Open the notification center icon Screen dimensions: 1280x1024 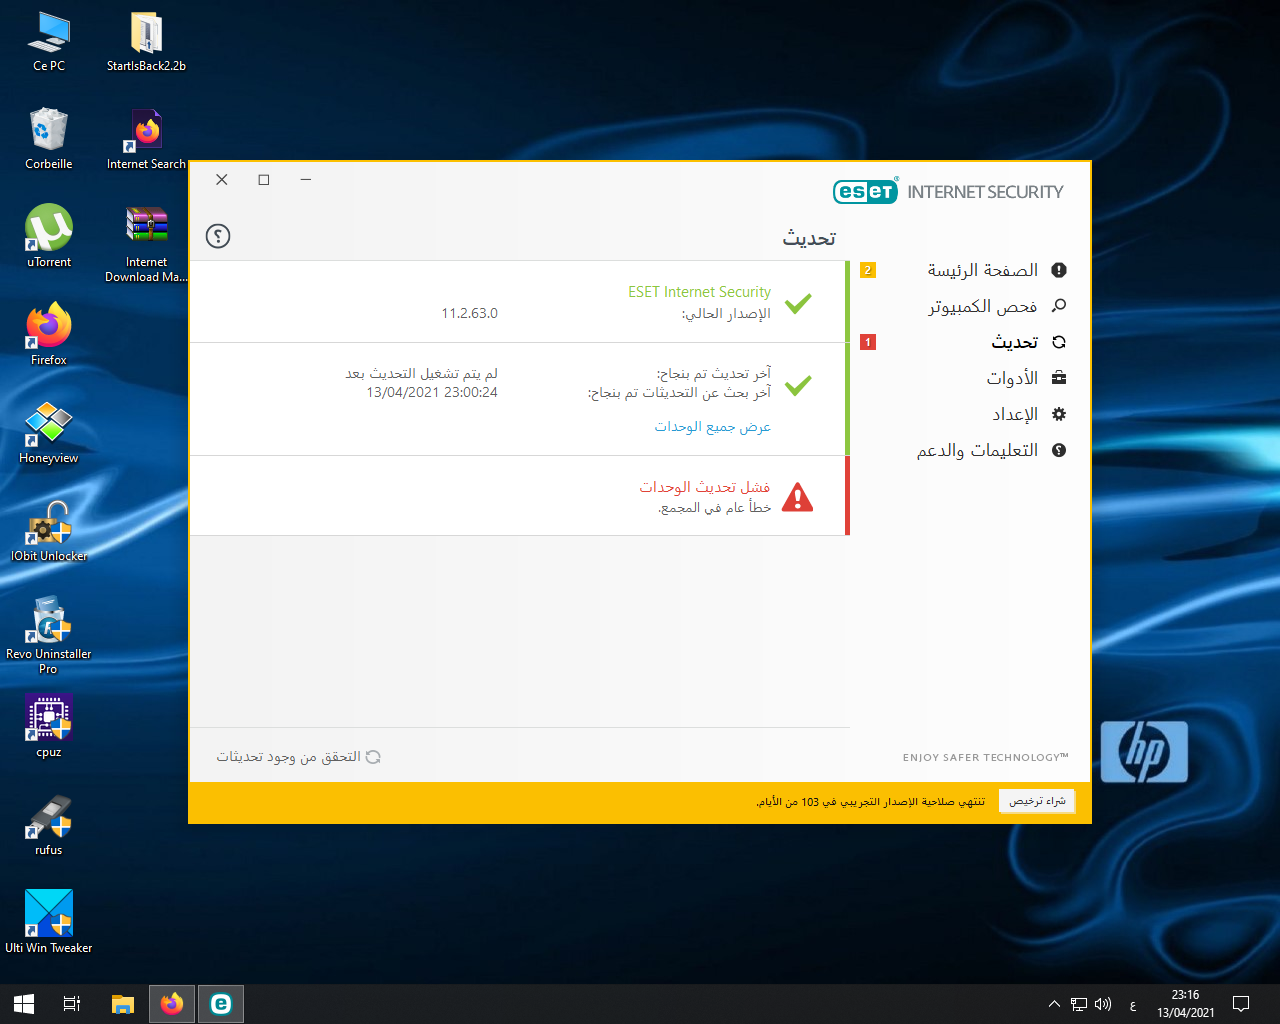click(x=1241, y=1004)
